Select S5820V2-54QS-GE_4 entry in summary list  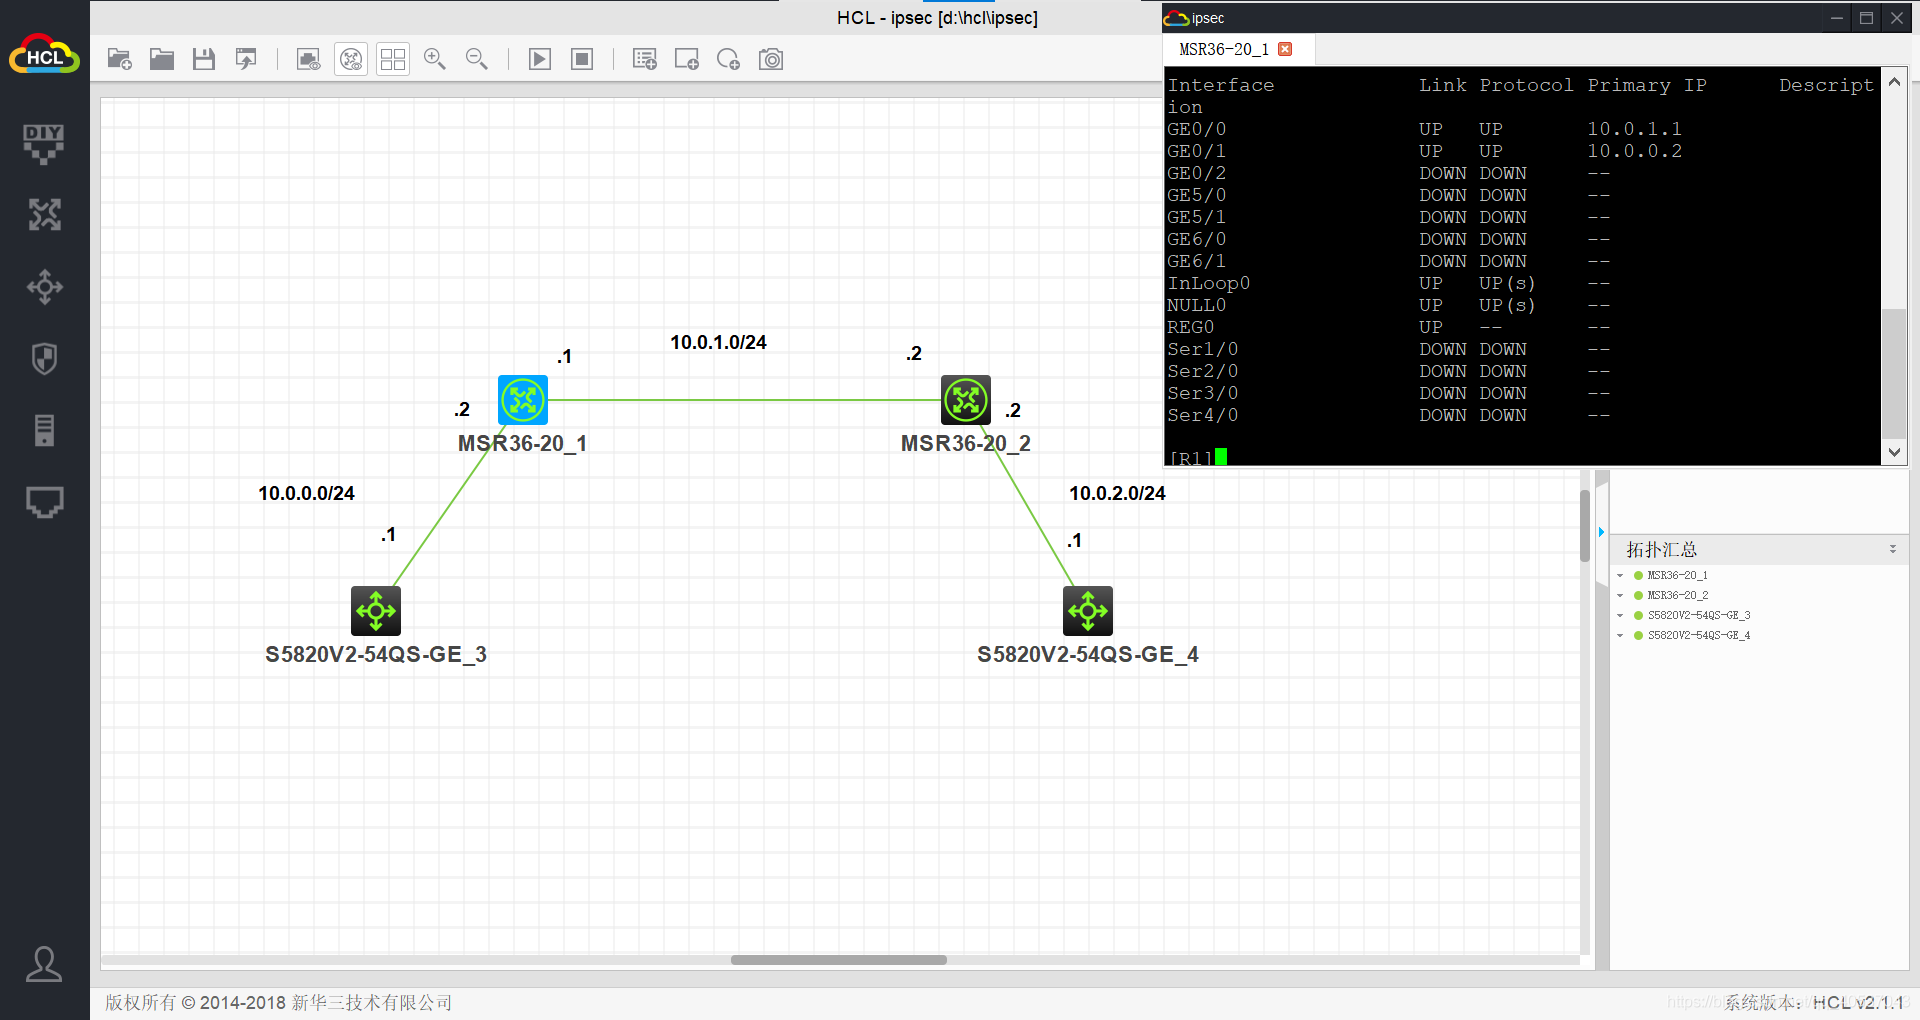[1699, 636]
